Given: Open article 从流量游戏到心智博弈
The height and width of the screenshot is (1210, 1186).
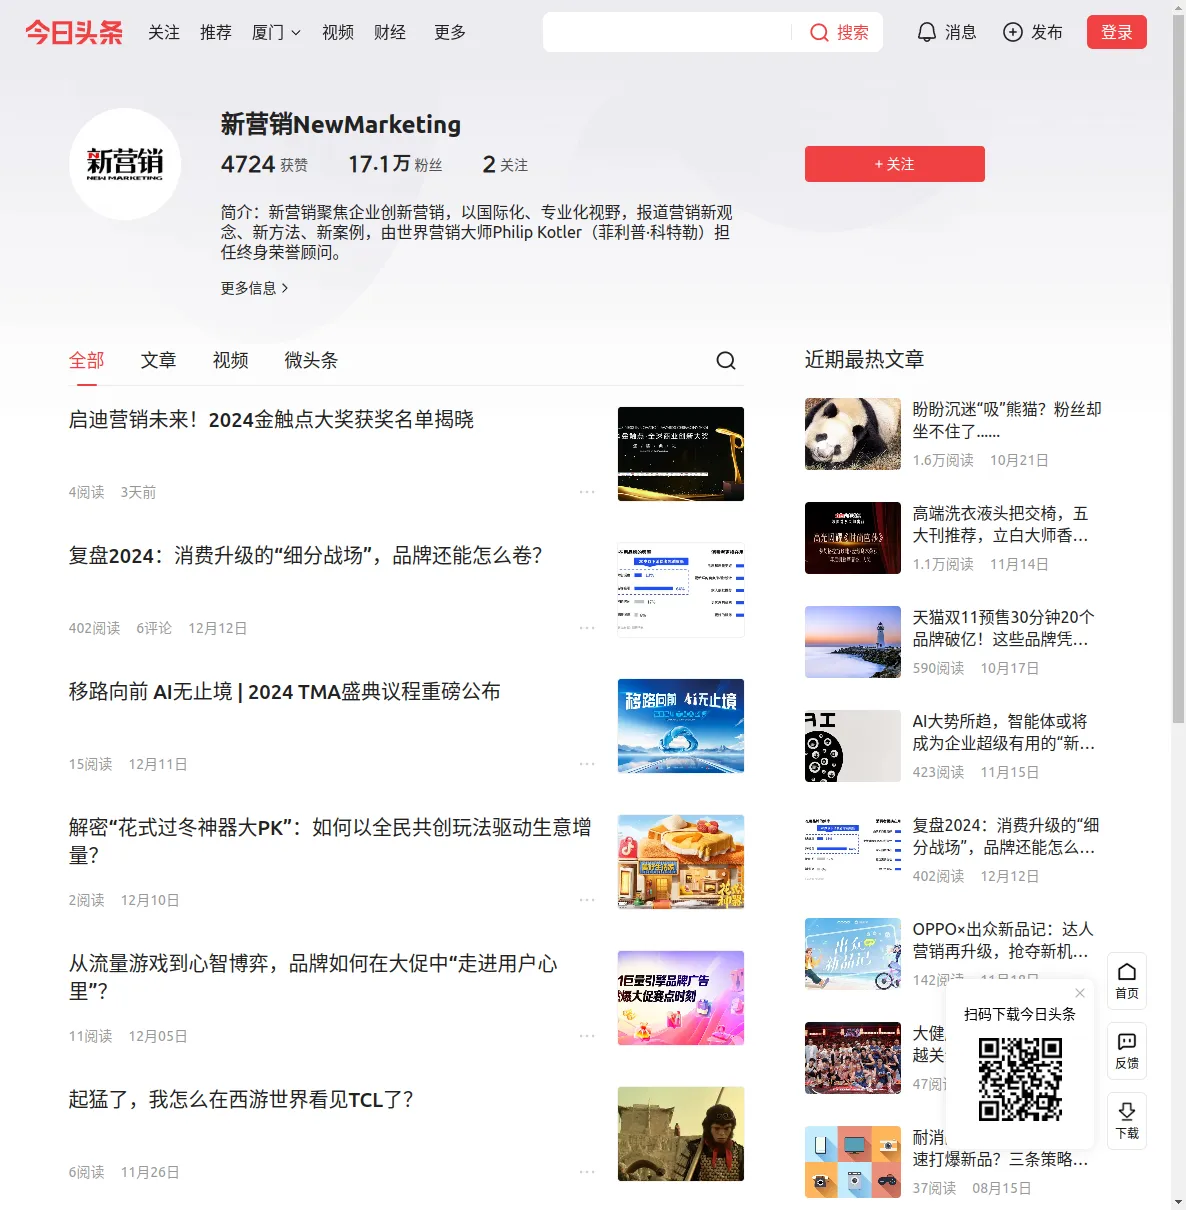Looking at the screenshot, I should [x=313, y=977].
